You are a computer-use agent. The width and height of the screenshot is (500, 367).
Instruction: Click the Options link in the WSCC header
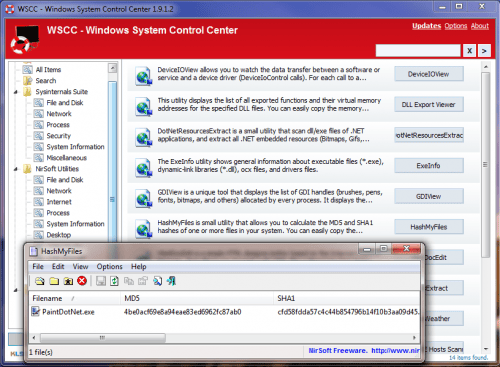pyautogui.click(x=456, y=26)
